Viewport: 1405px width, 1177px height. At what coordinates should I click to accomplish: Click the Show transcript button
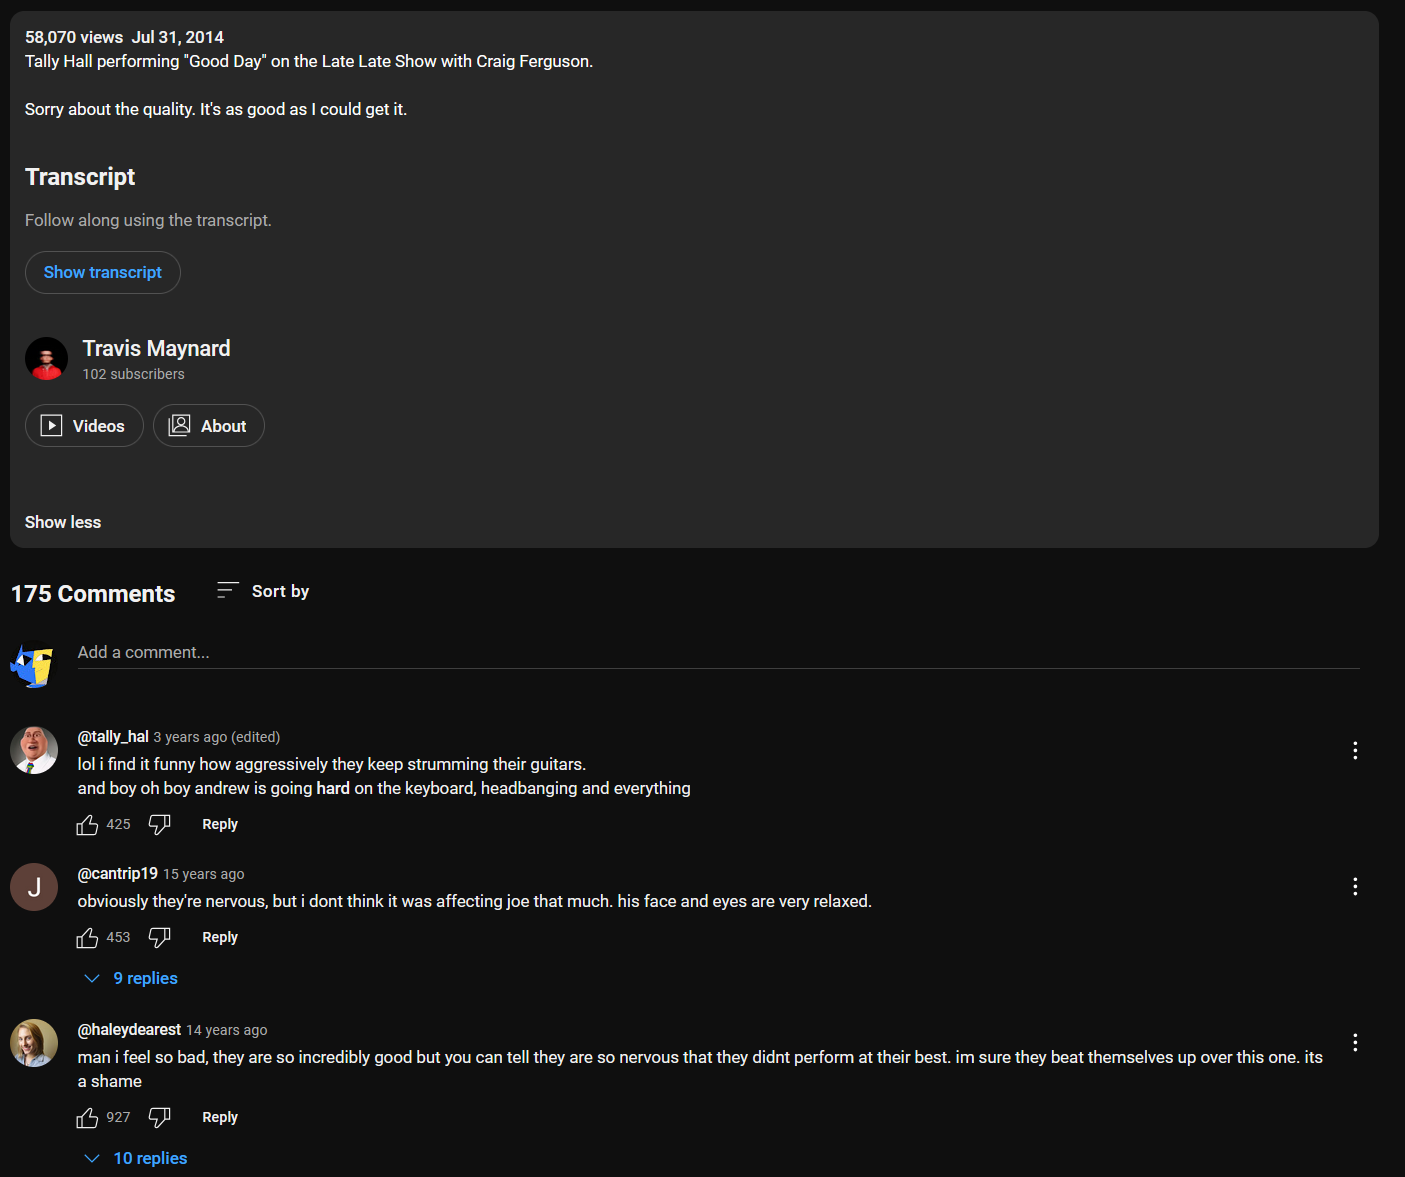[x=103, y=272]
